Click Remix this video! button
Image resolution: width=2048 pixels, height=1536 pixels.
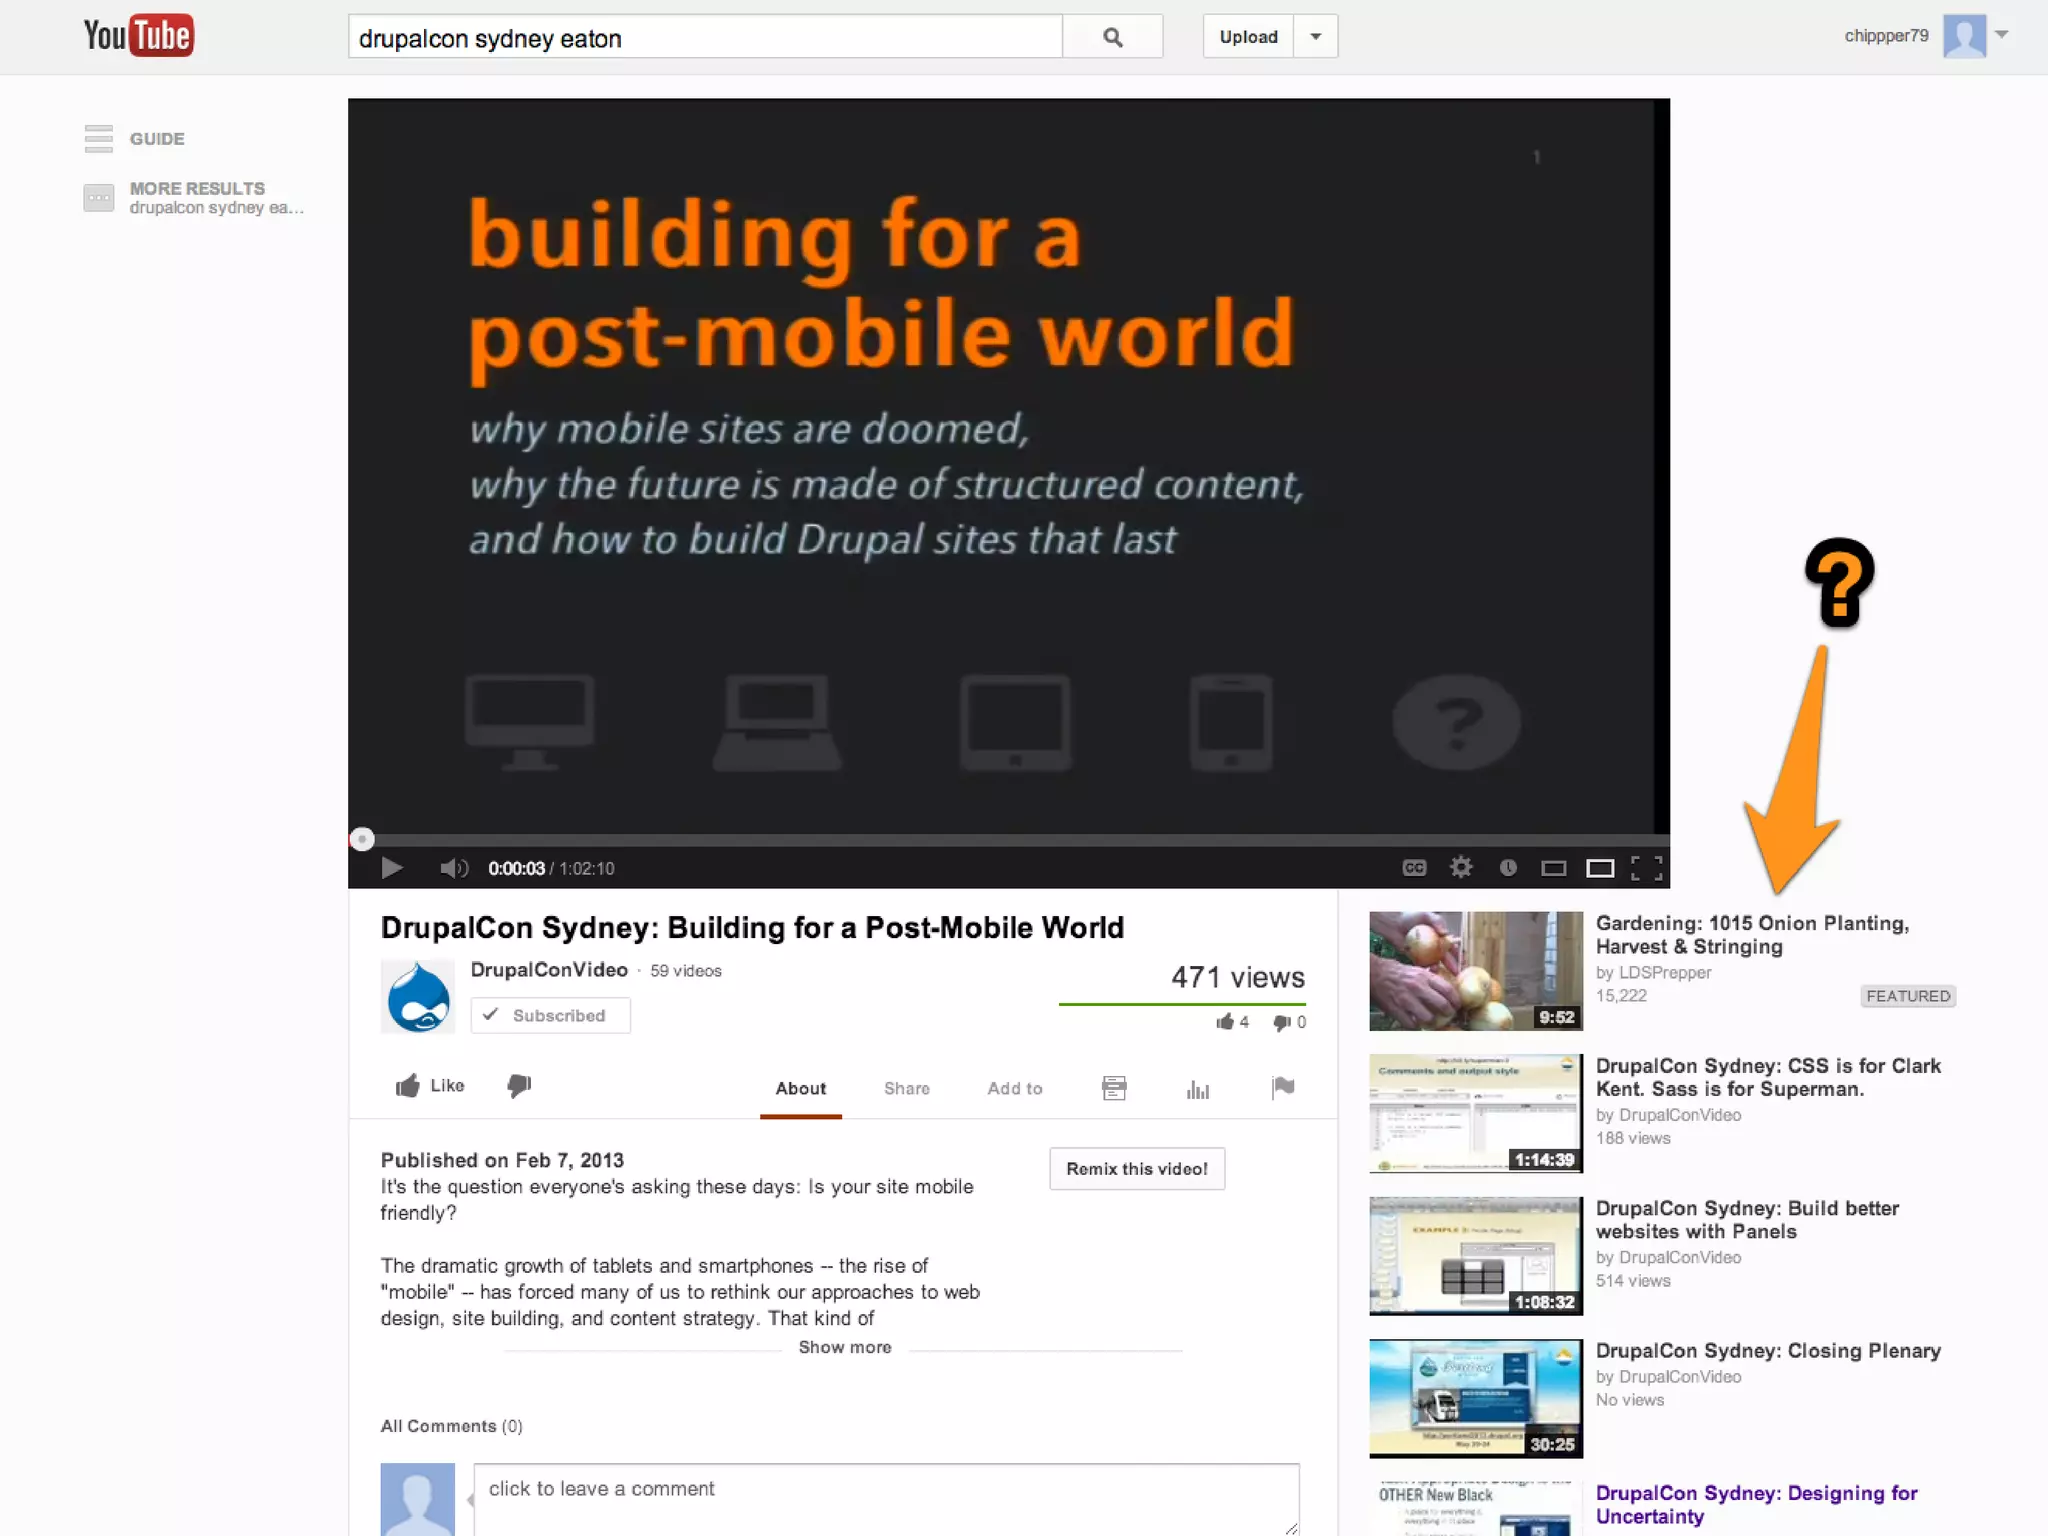point(1137,1169)
